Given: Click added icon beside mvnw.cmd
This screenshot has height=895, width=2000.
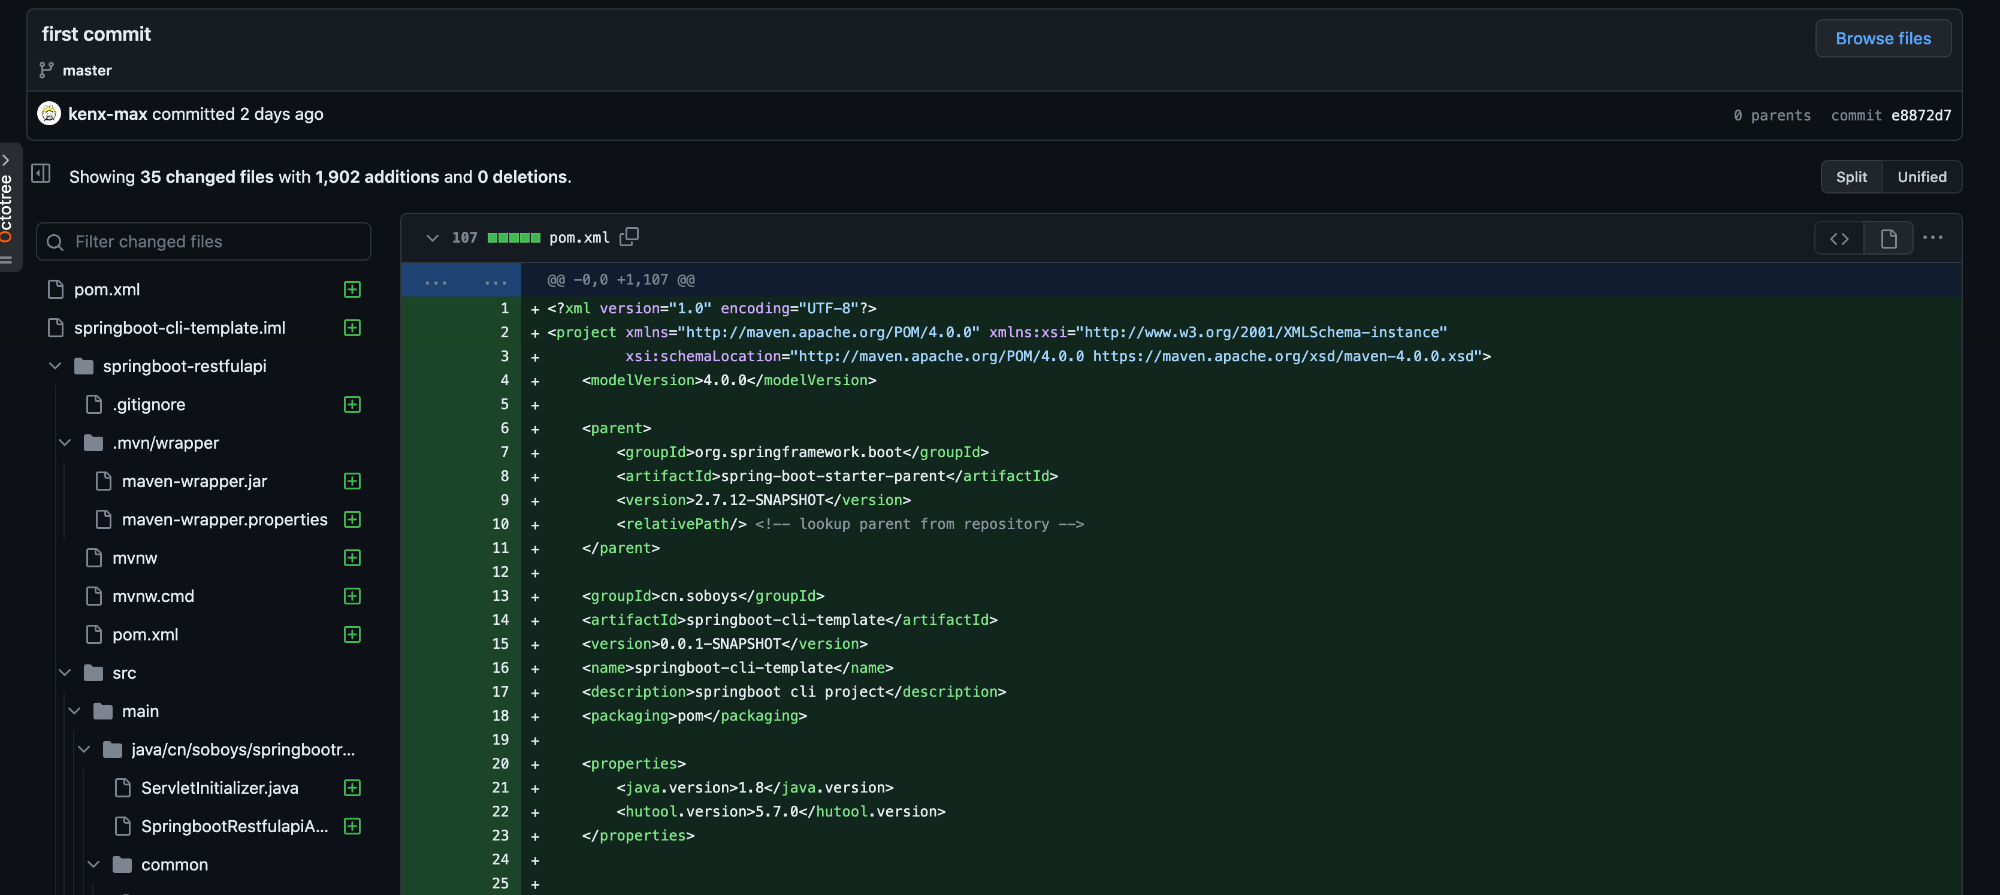Looking at the screenshot, I should (352, 596).
